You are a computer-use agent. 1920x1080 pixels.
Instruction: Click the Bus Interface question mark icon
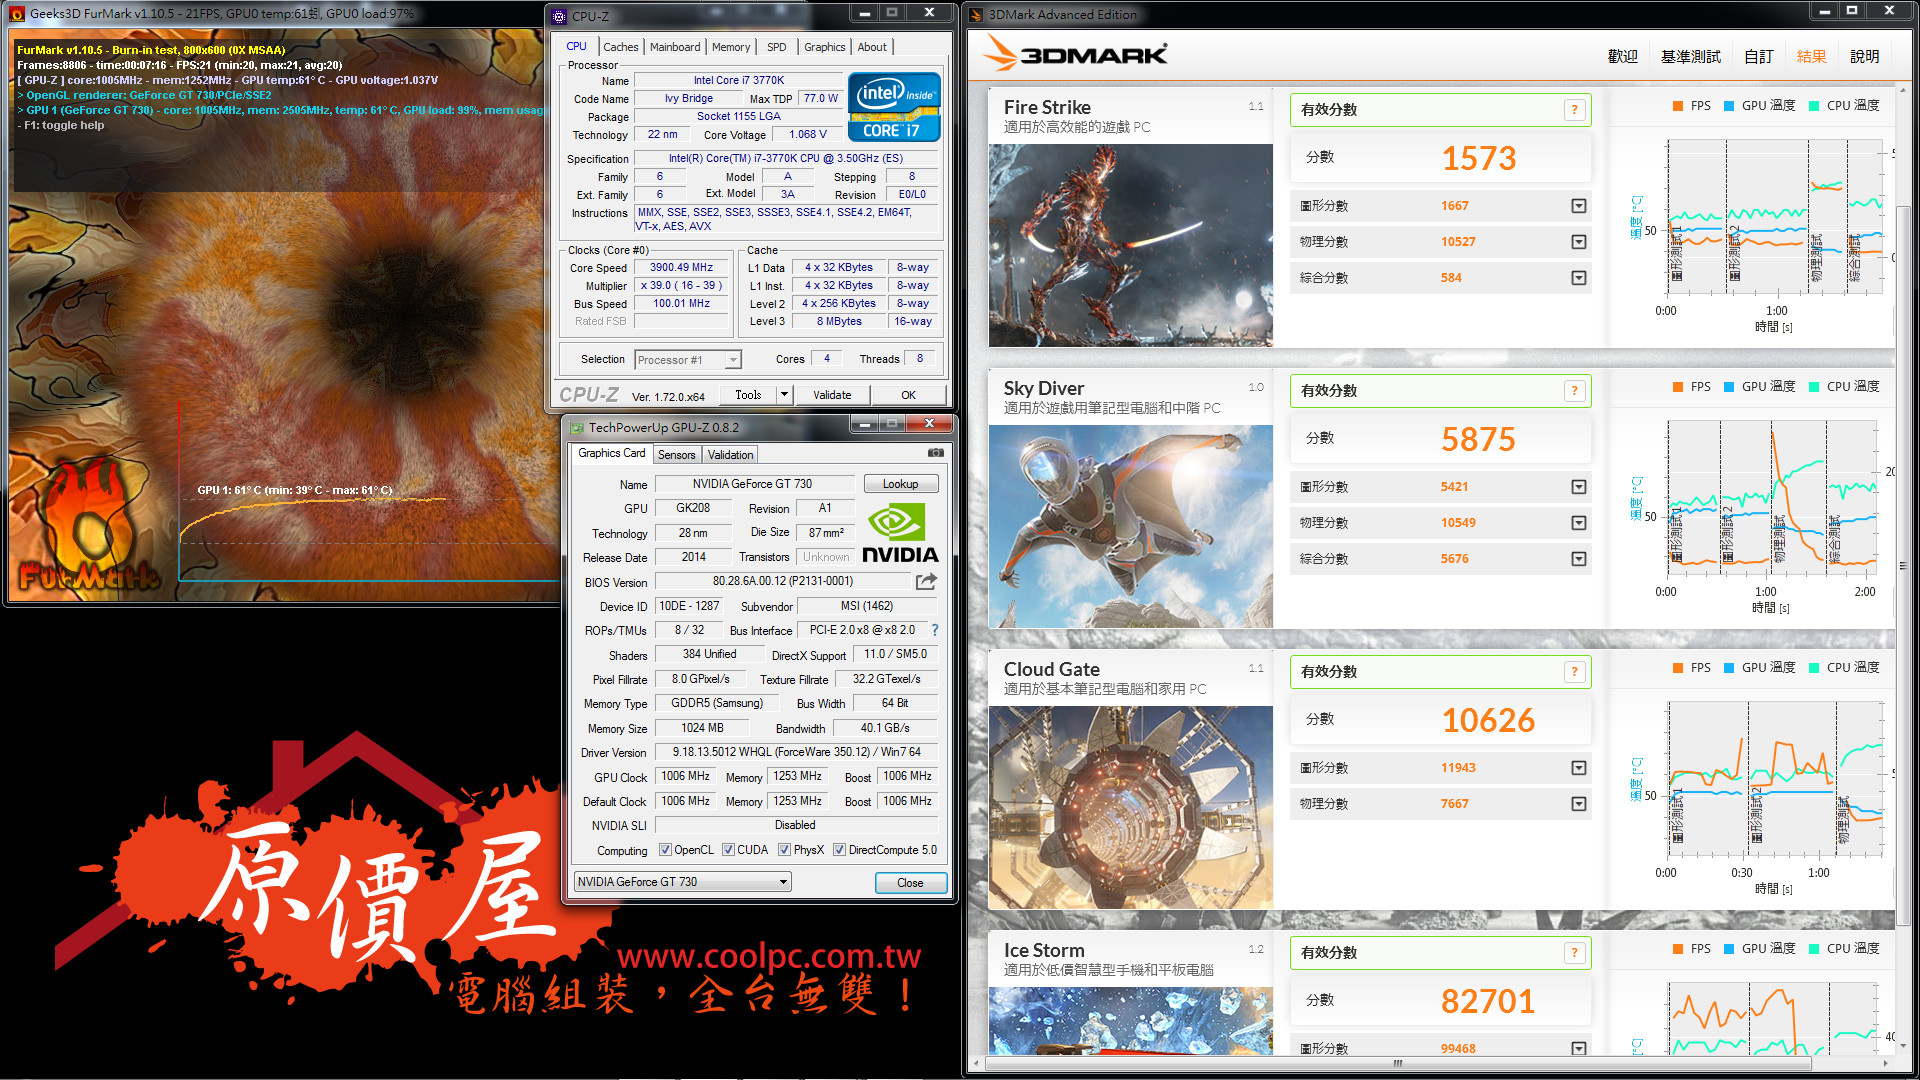[x=935, y=630]
